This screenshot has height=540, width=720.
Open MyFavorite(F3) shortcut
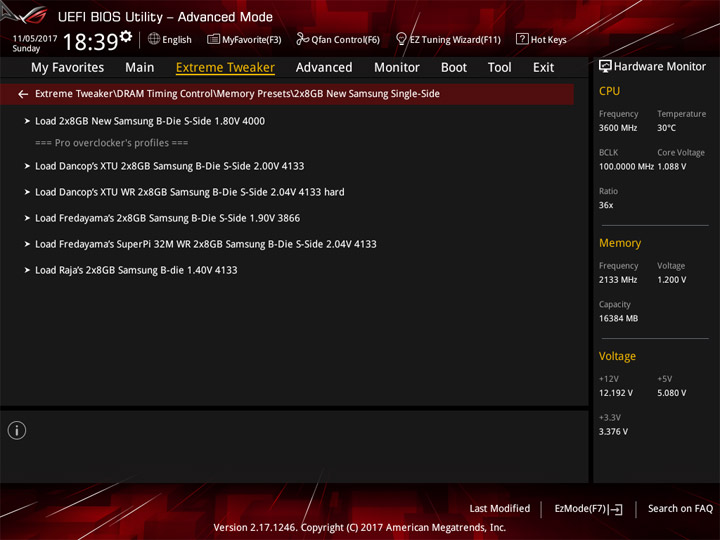[252, 39]
